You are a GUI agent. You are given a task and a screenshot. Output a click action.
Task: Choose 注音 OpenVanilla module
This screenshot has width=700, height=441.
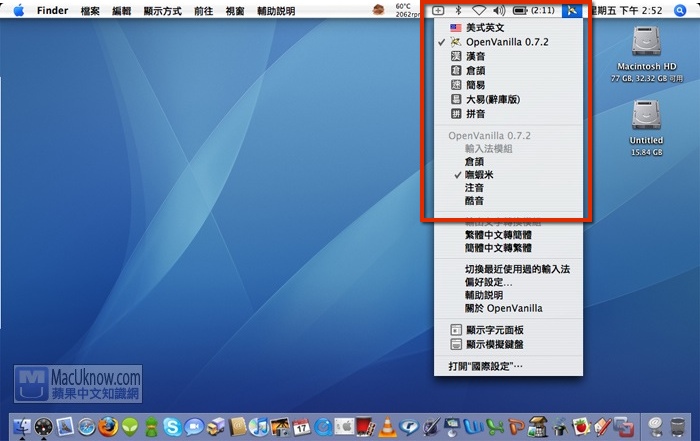(x=508, y=188)
